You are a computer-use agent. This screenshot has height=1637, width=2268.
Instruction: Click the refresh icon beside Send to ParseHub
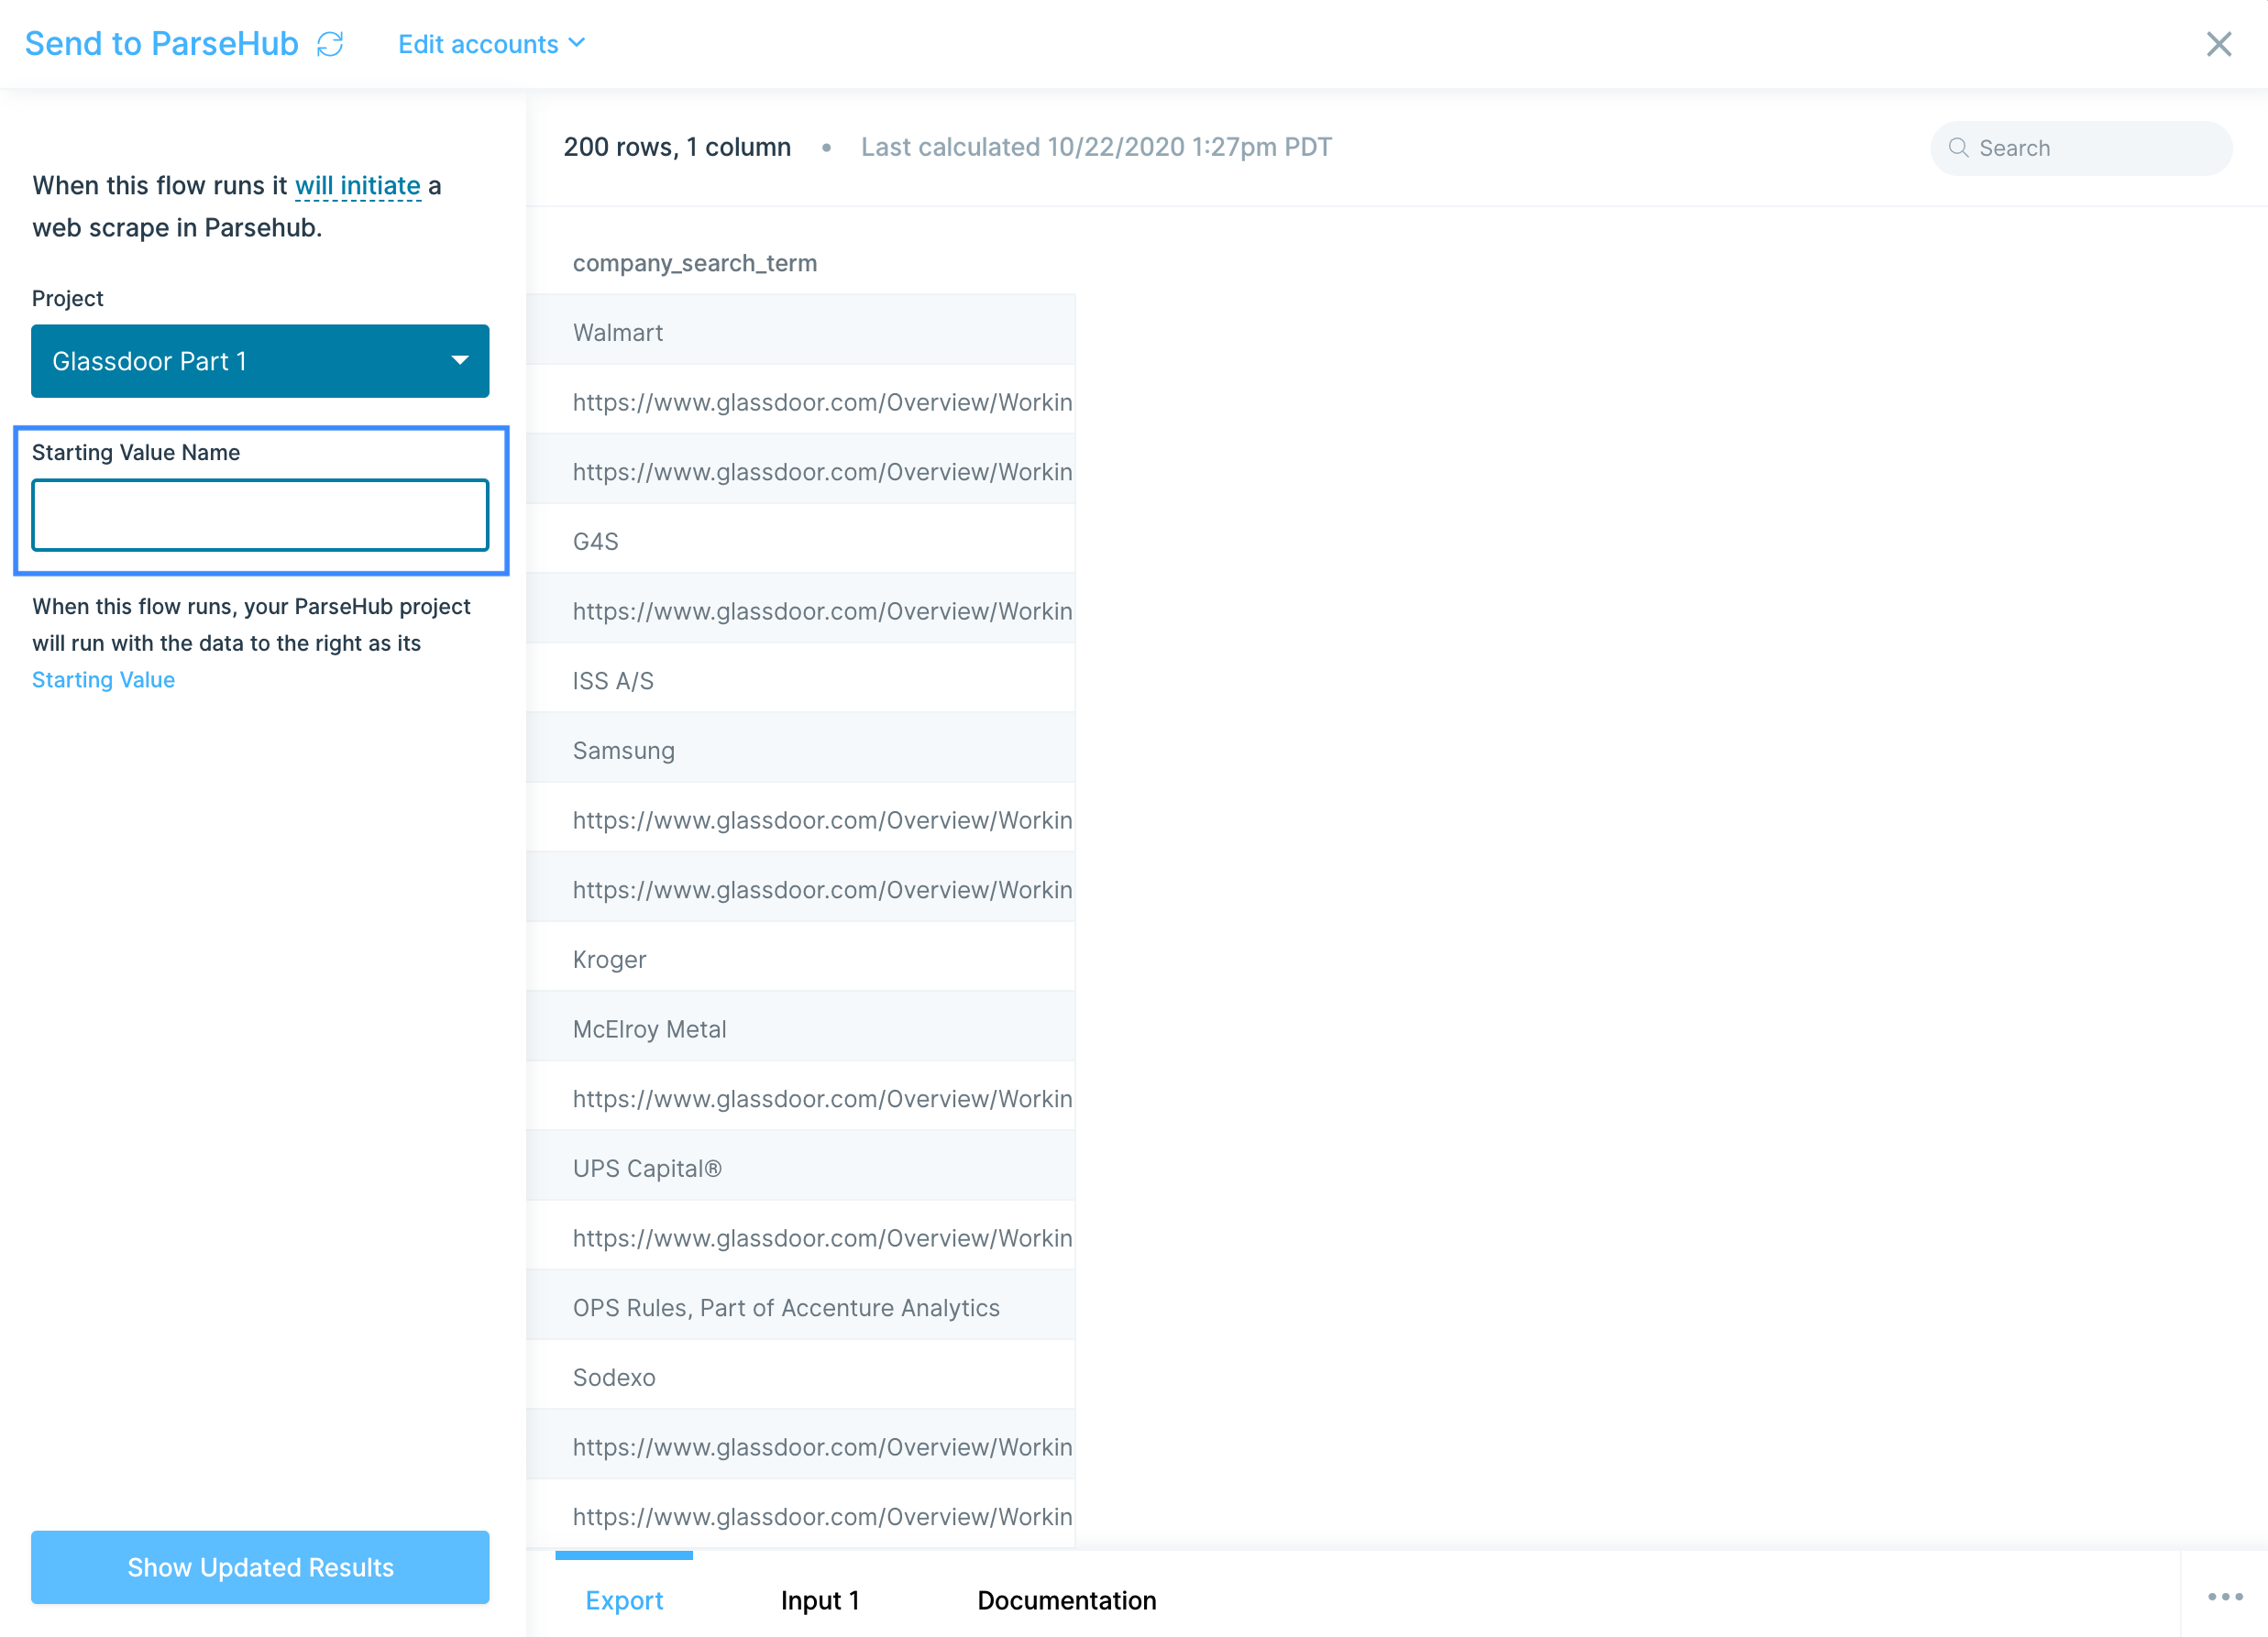pos(330,44)
